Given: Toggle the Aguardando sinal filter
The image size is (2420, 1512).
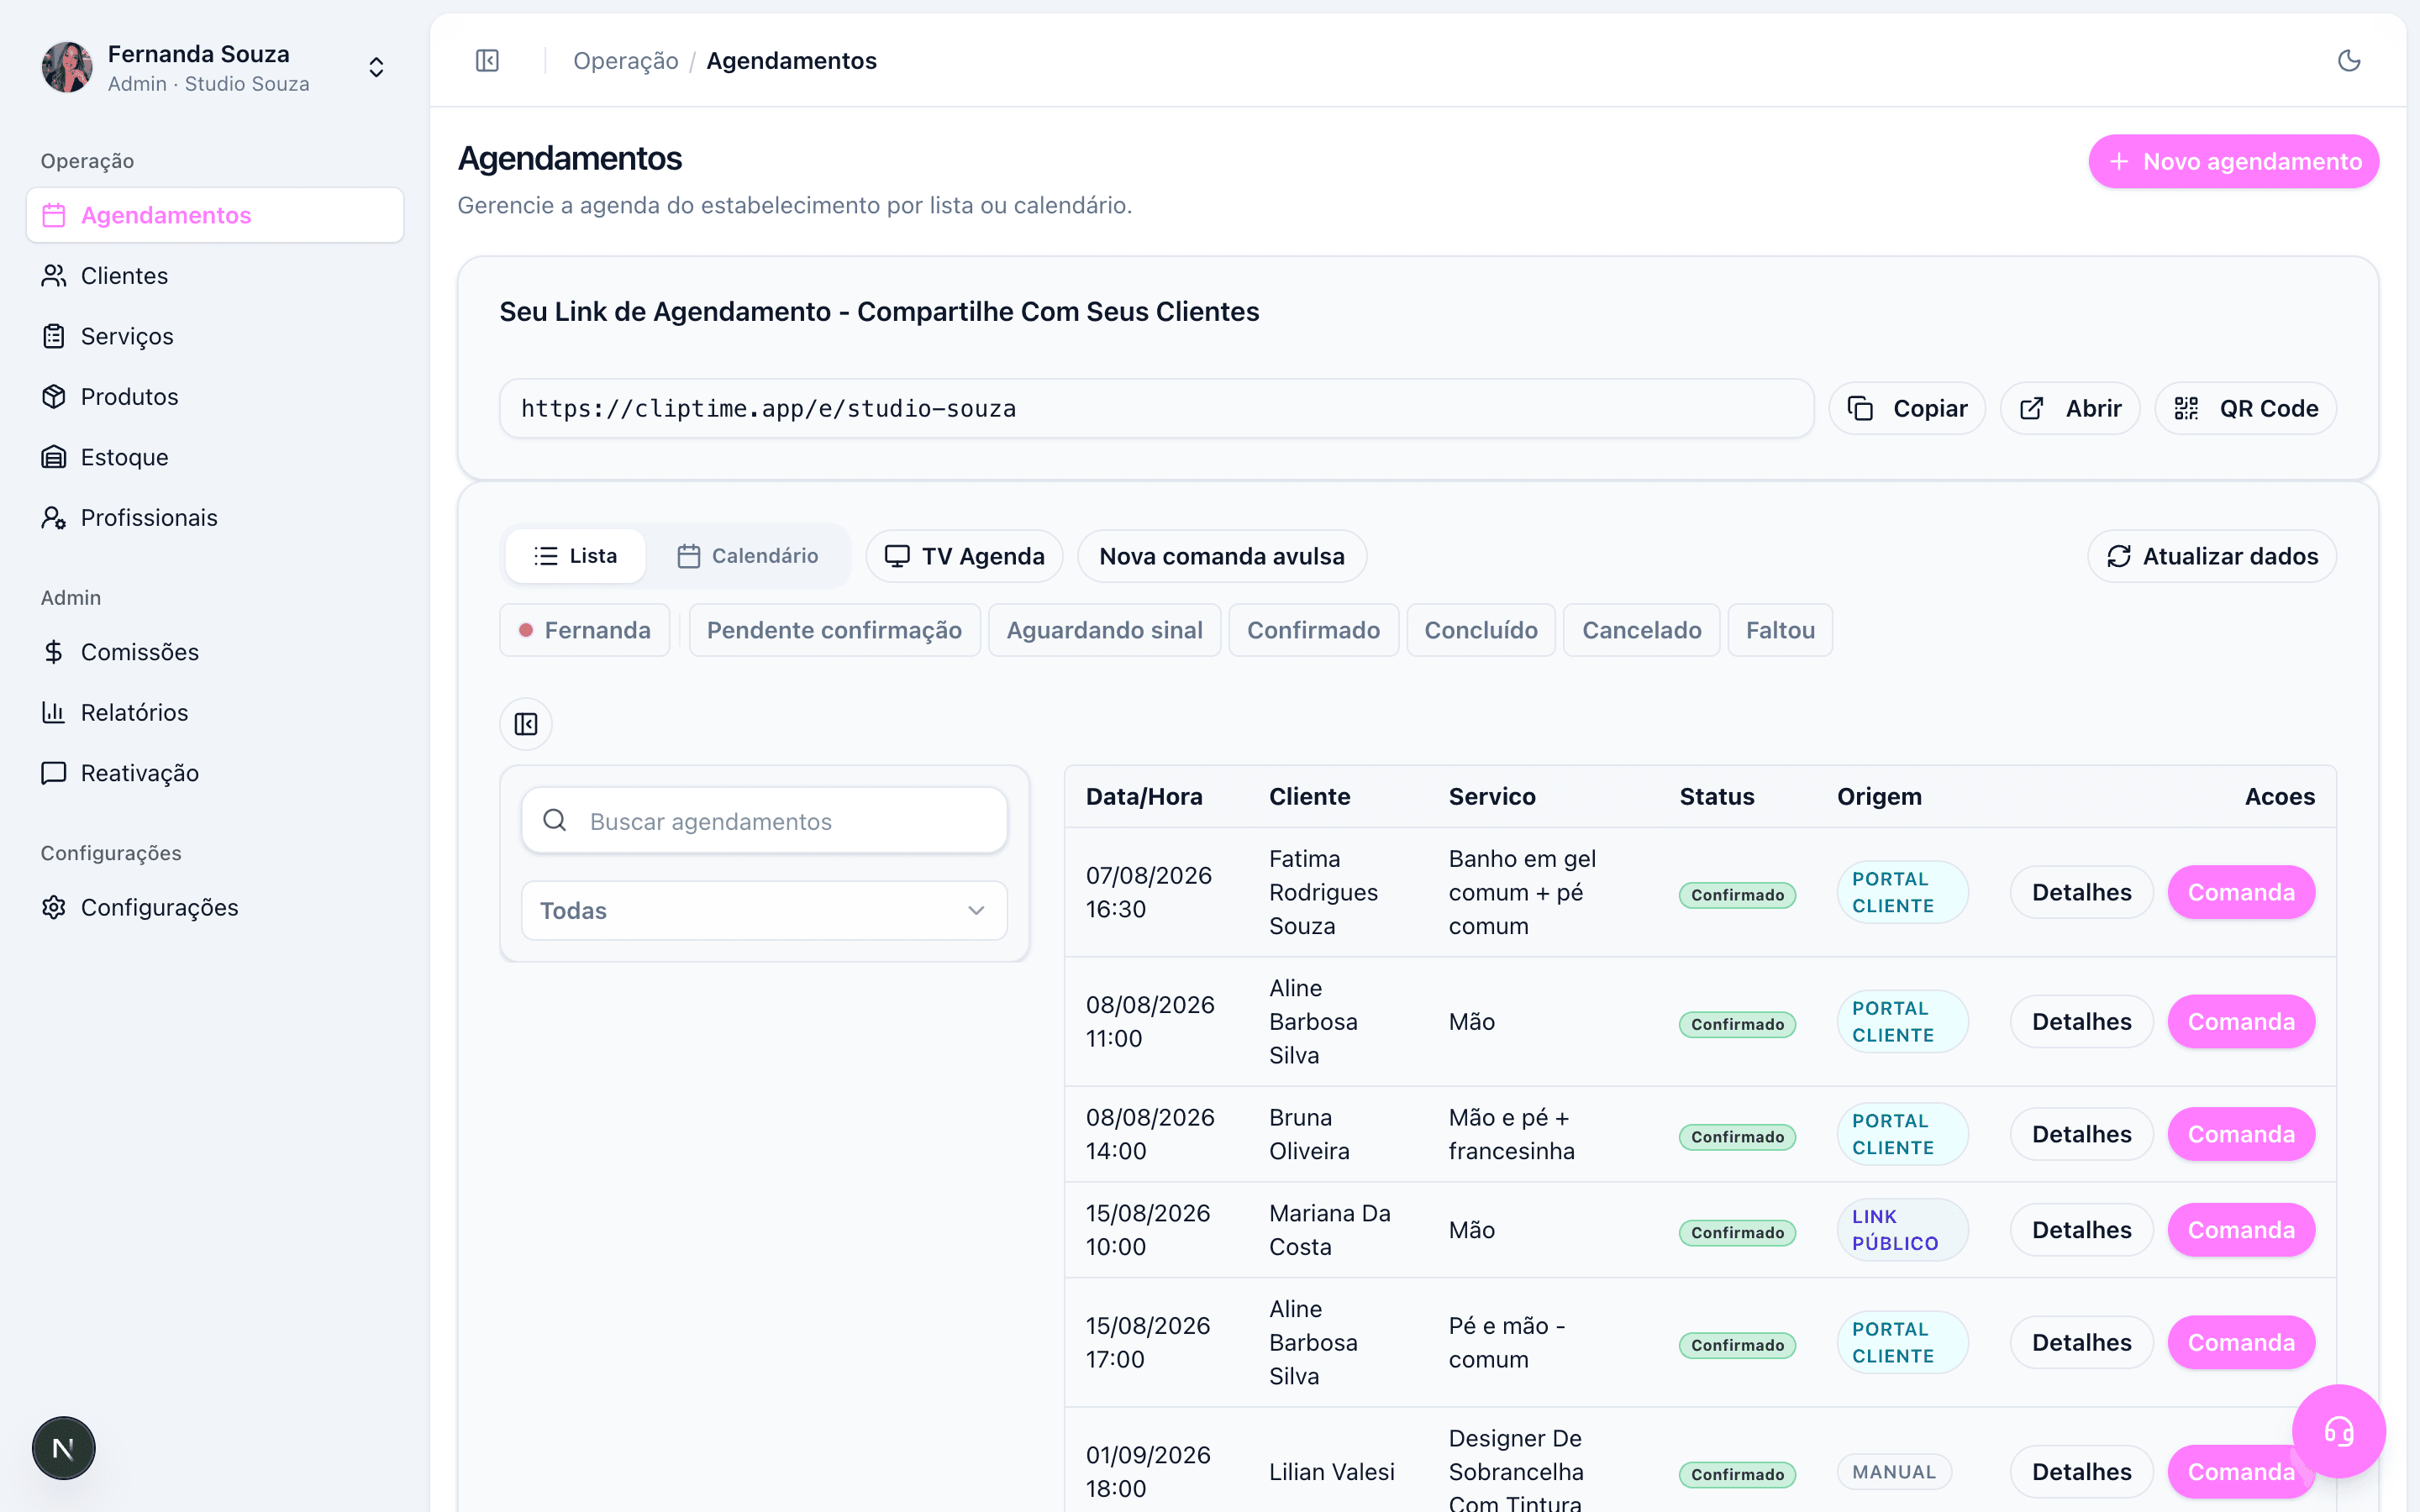Looking at the screenshot, I should (1104, 630).
